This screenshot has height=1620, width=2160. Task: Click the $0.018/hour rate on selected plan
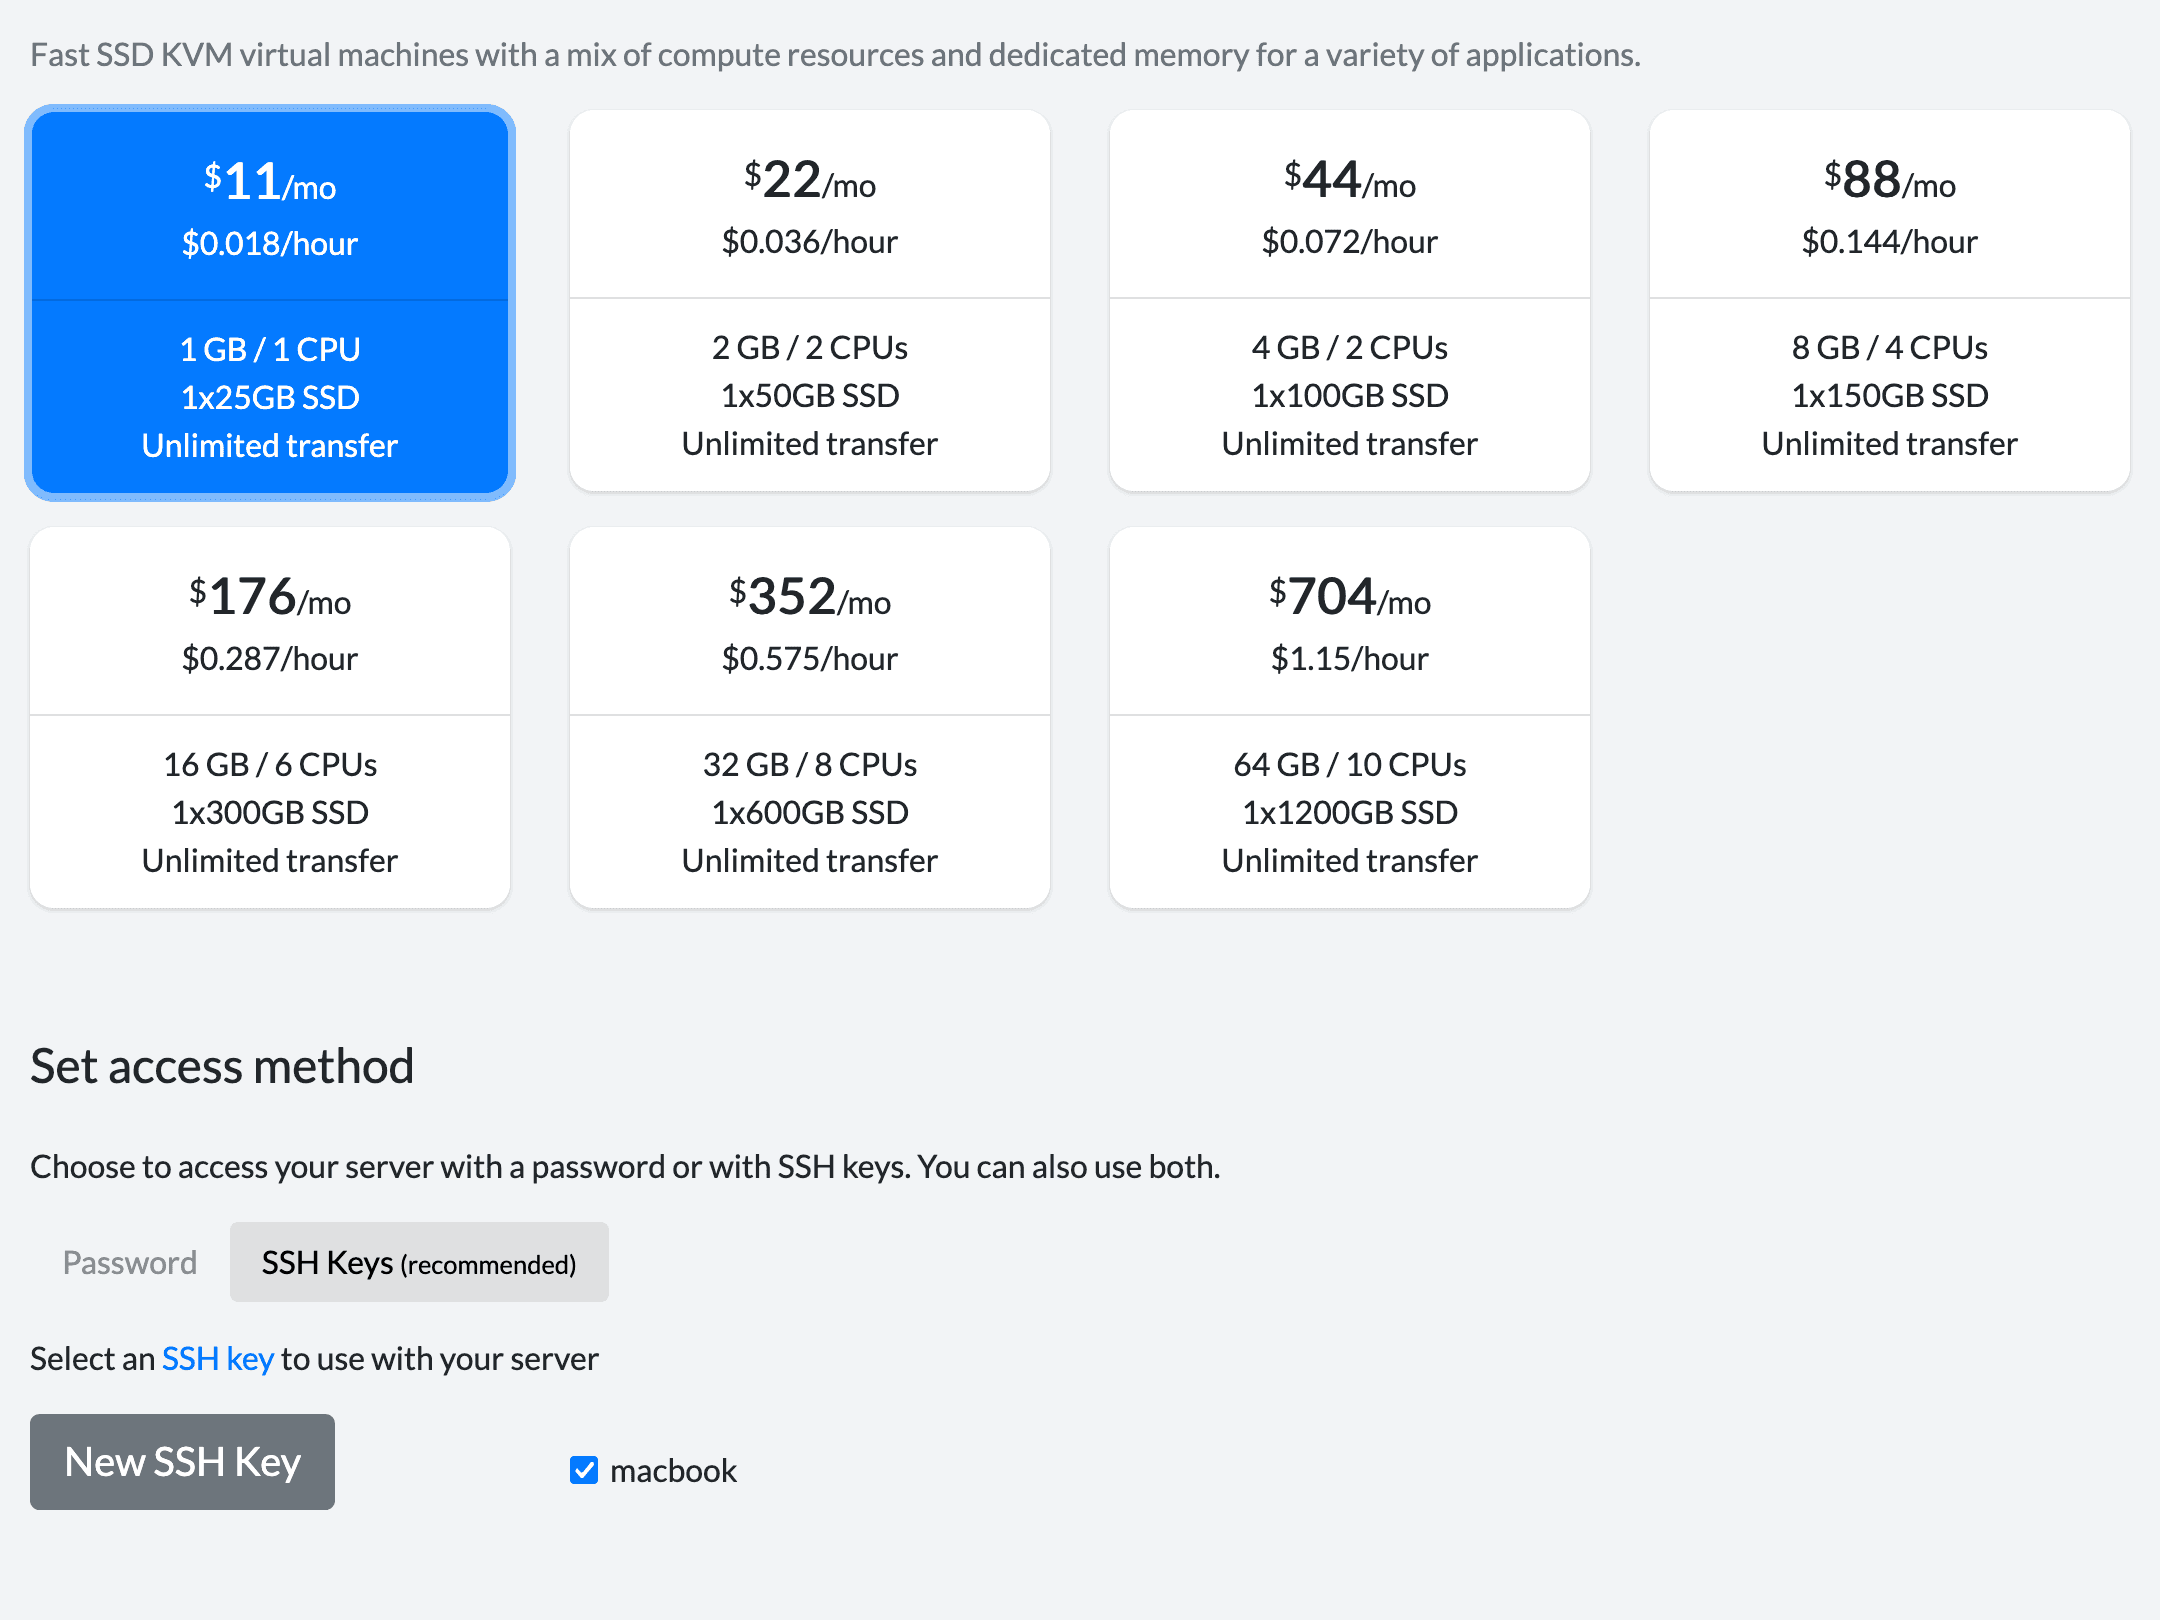[270, 243]
